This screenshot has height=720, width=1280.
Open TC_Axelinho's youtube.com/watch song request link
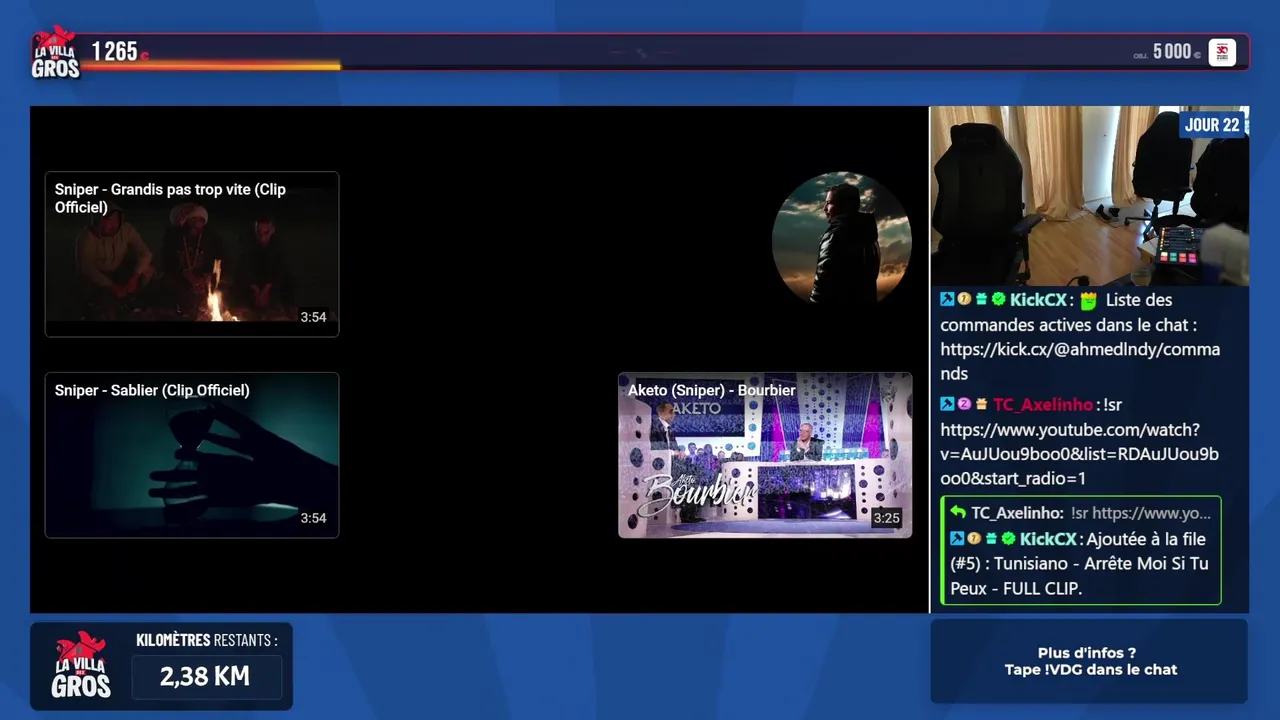click(x=1079, y=454)
